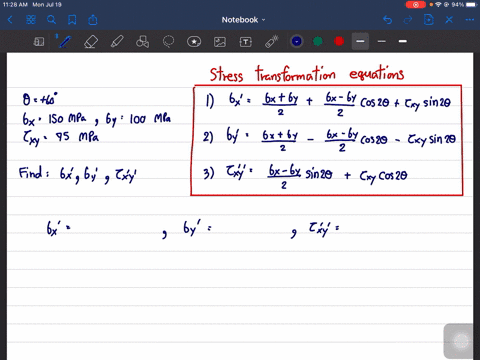Choose the green pen color
The width and height of the screenshot is (480, 360).
coord(318,41)
